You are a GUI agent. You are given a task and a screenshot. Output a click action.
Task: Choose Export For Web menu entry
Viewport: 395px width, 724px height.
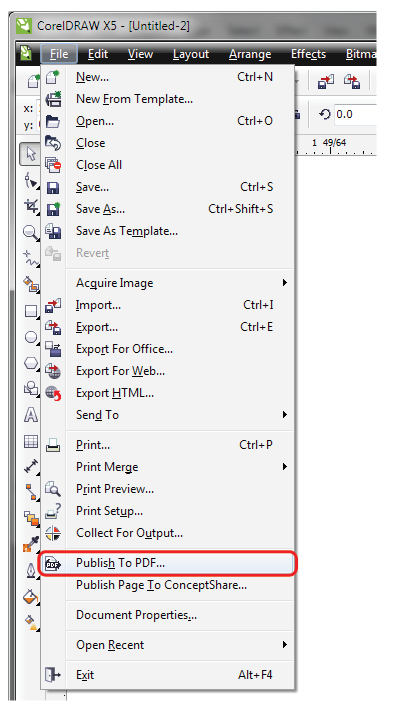pos(180,371)
